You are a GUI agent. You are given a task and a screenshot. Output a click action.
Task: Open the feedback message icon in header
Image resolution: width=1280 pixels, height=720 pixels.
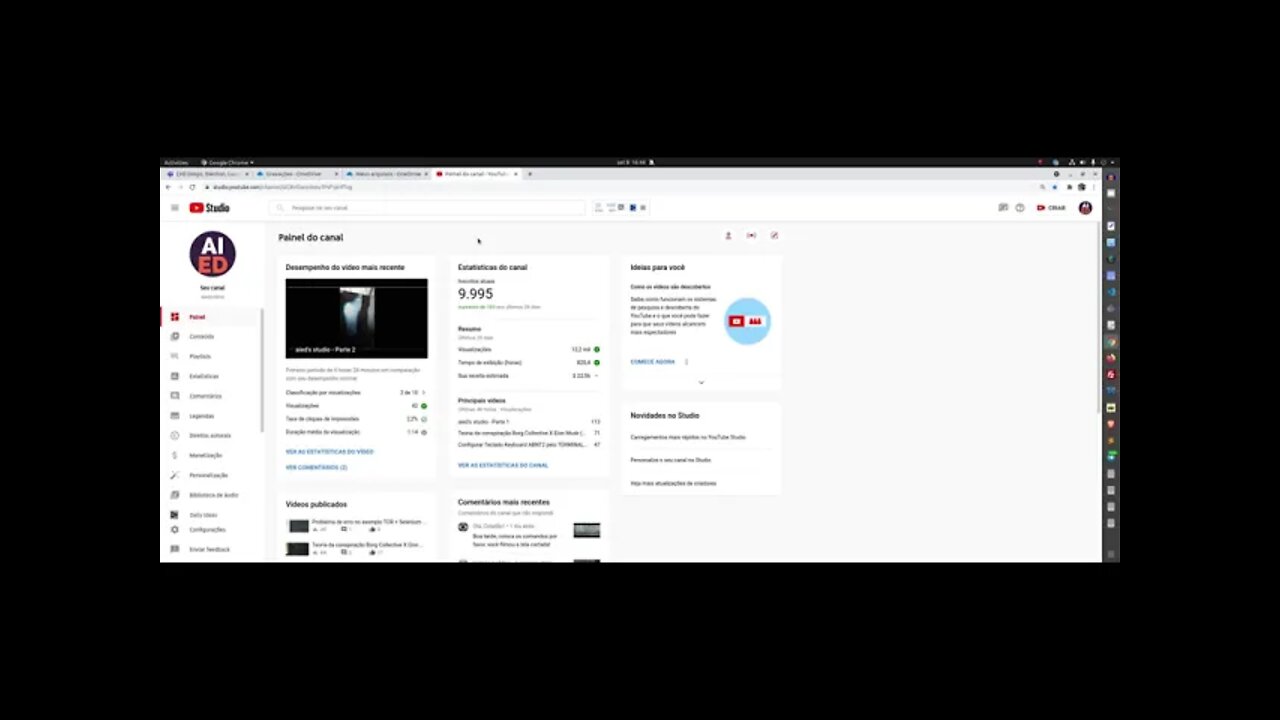point(1003,208)
